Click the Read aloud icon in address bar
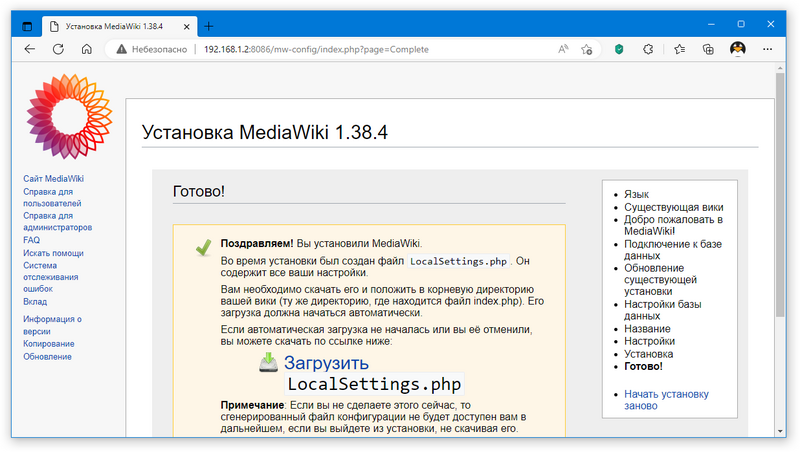Screen dimensions: 800x452 563,49
